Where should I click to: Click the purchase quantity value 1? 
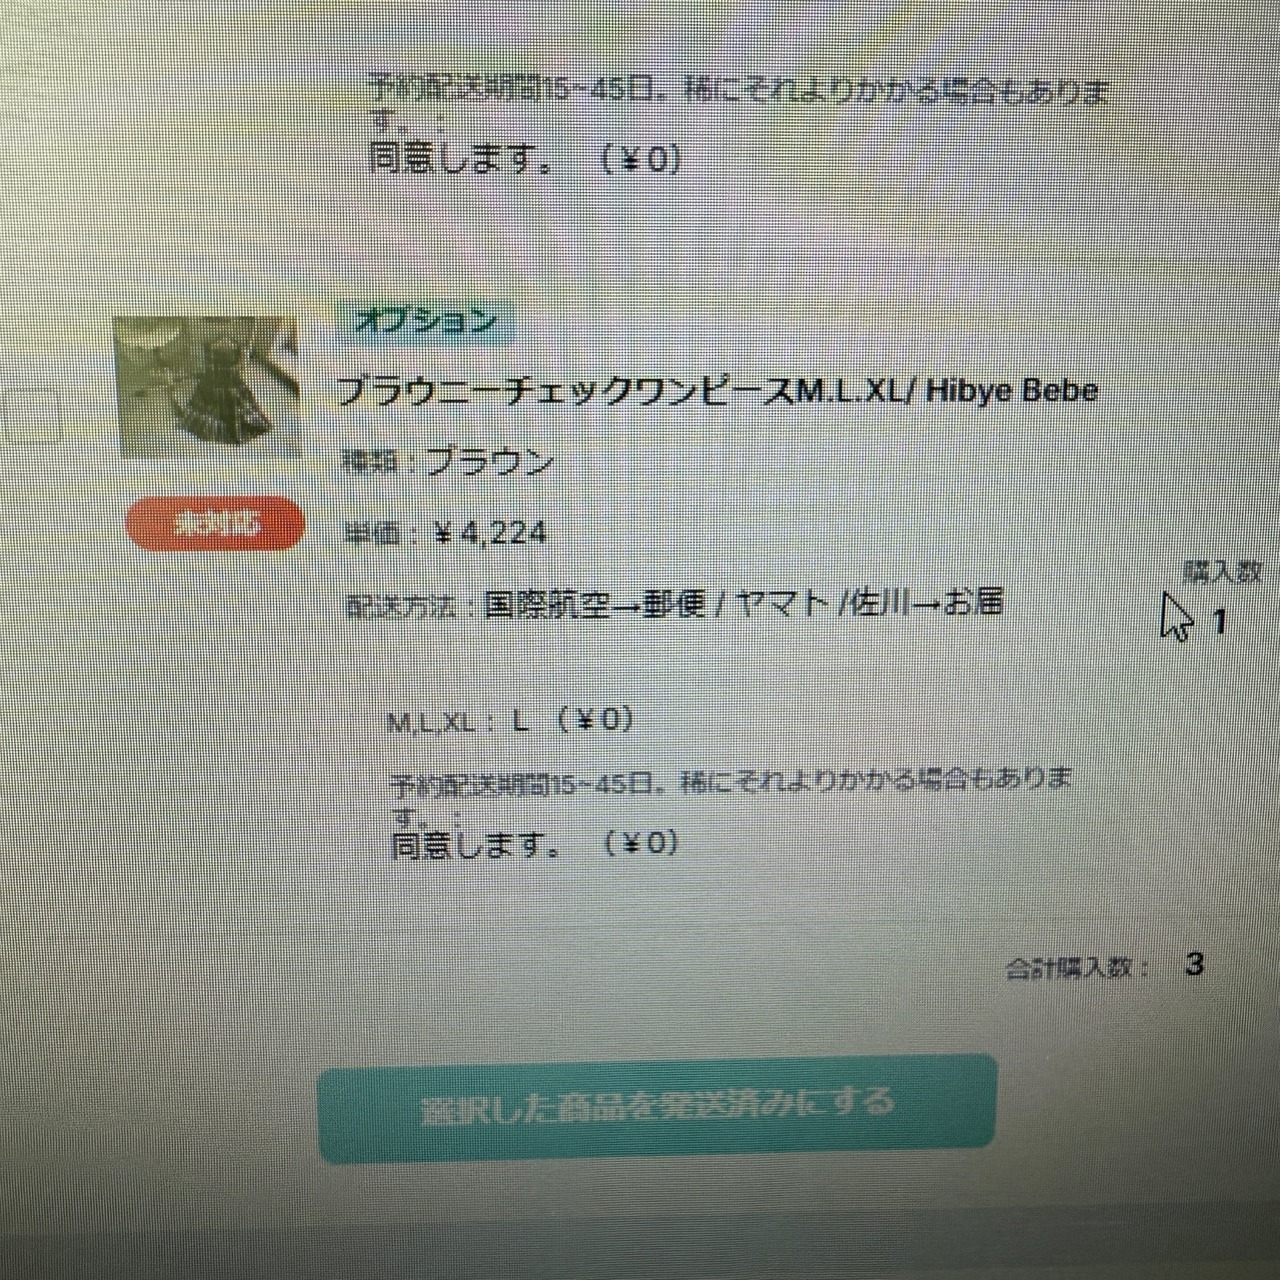click(1219, 623)
